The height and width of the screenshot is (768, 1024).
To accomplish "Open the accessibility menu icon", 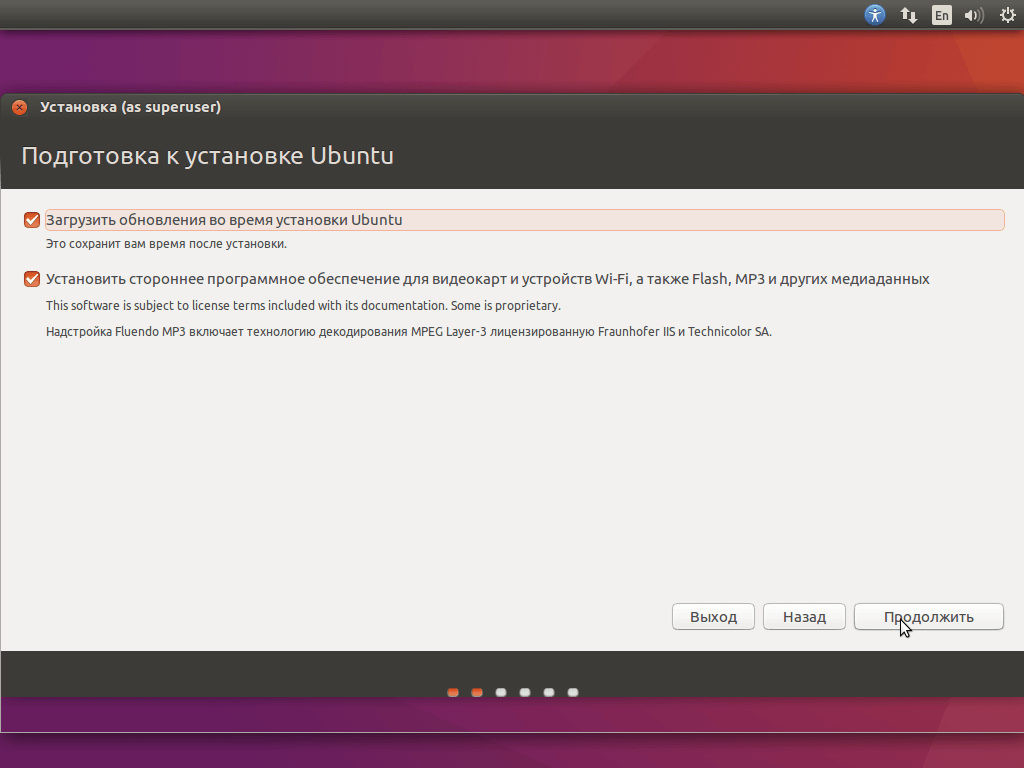I will 874,14.
